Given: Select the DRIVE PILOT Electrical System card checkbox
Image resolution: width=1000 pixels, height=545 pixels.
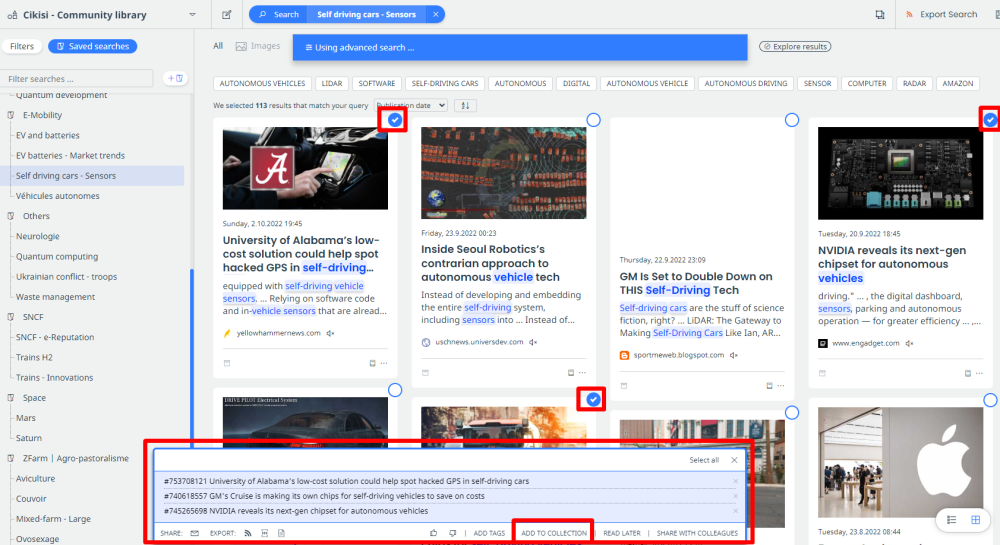Looking at the screenshot, I should click(395, 390).
